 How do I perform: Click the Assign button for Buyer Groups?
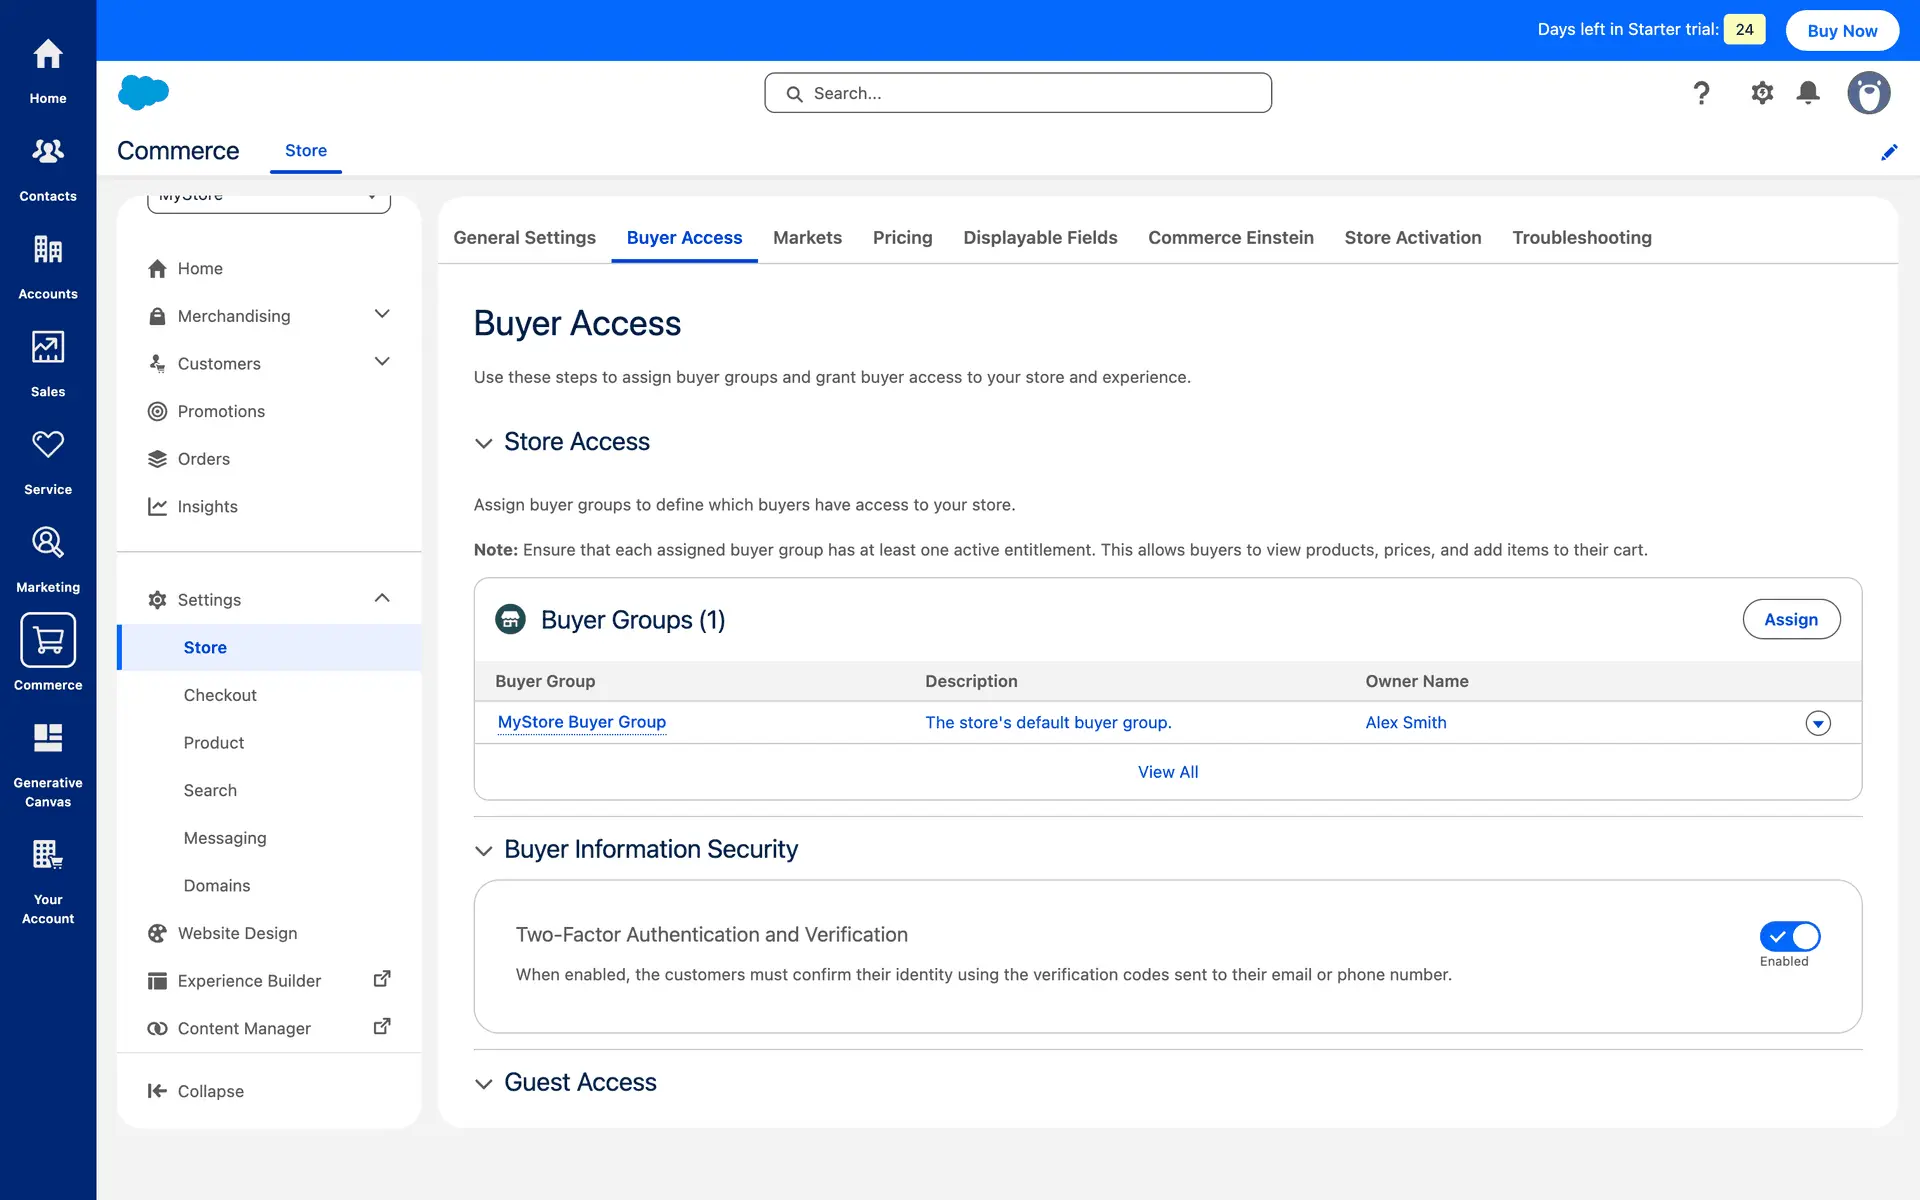pos(1791,619)
